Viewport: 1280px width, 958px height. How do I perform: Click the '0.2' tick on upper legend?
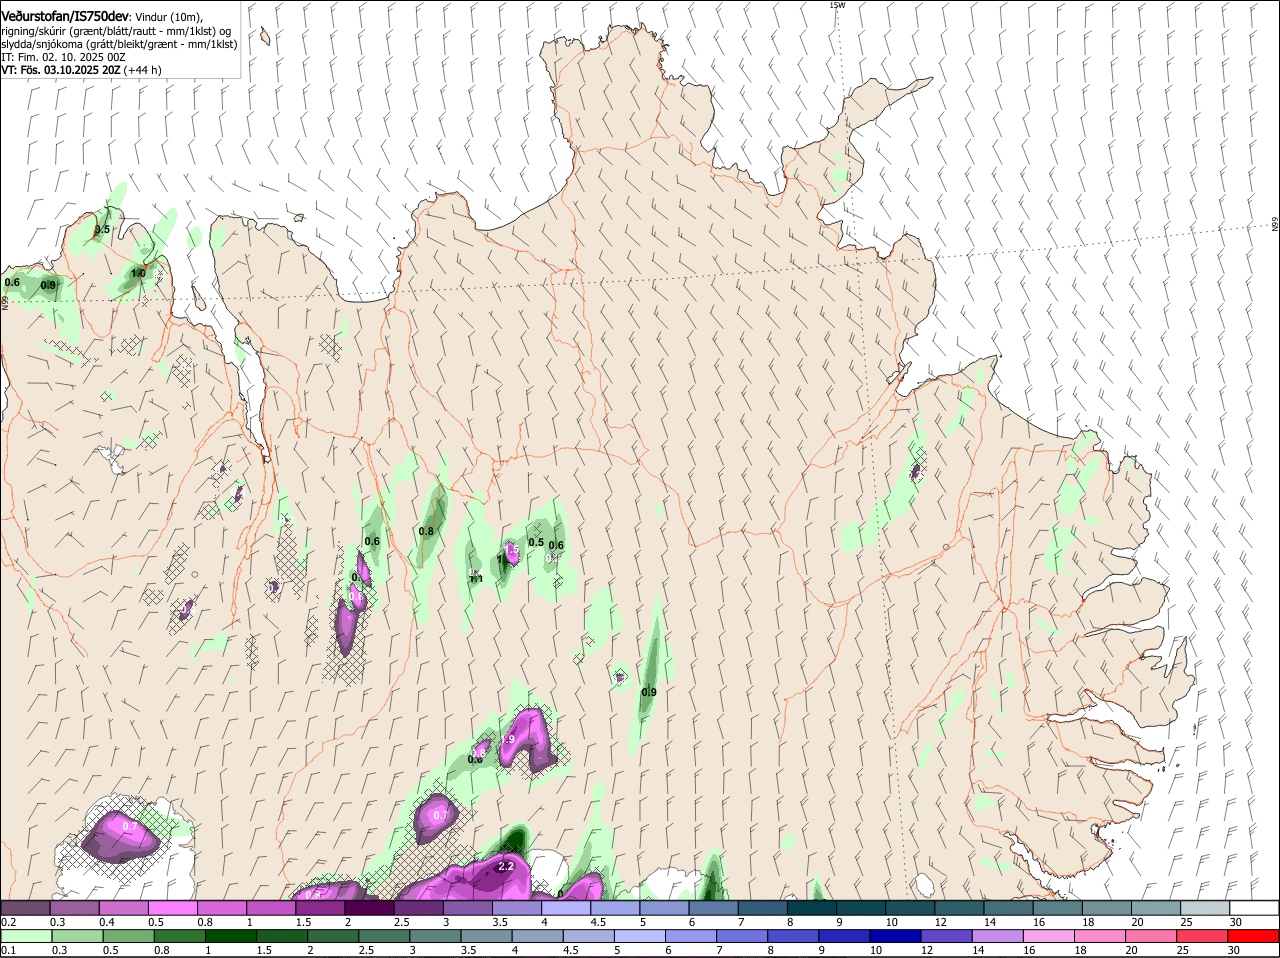8,922
